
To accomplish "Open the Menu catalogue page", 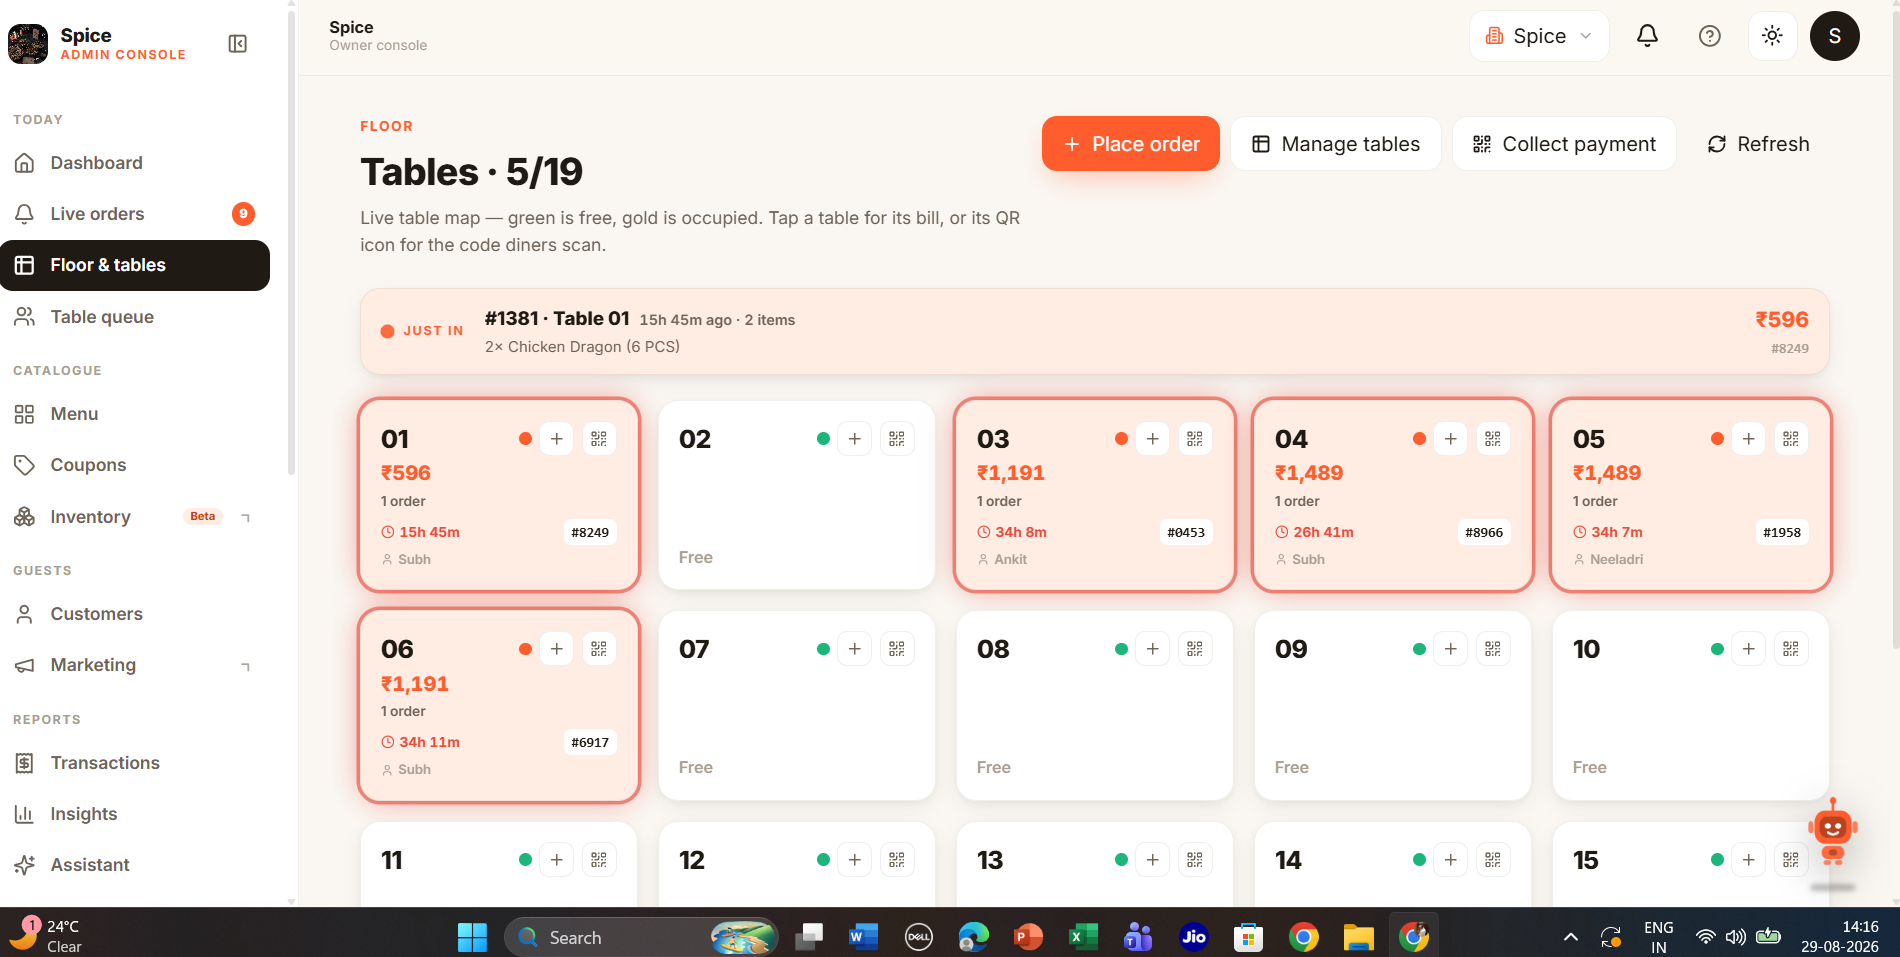I will click(135, 414).
